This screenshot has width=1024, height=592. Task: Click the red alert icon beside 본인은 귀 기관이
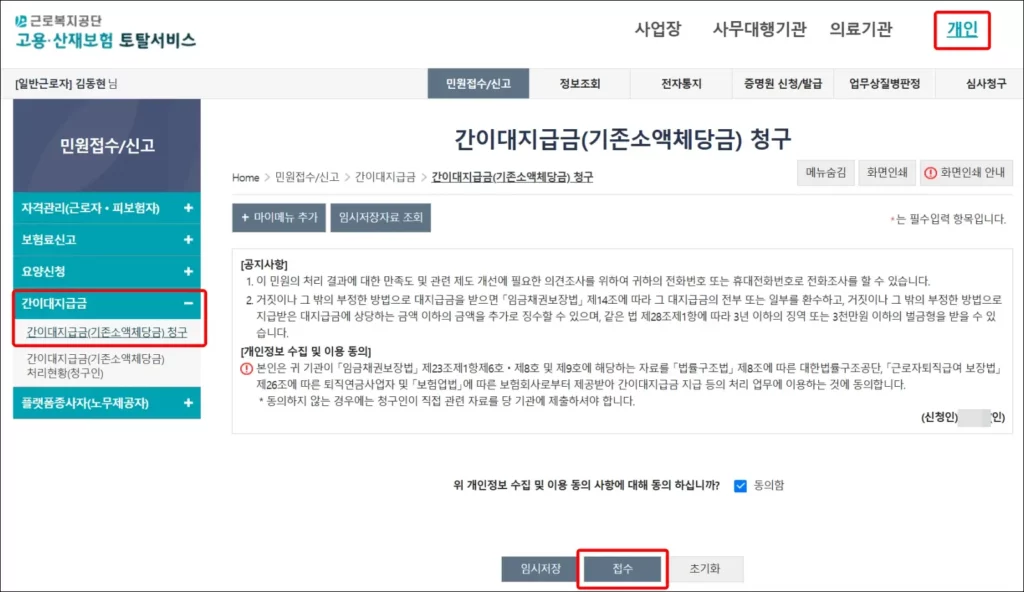(x=246, y=369)
